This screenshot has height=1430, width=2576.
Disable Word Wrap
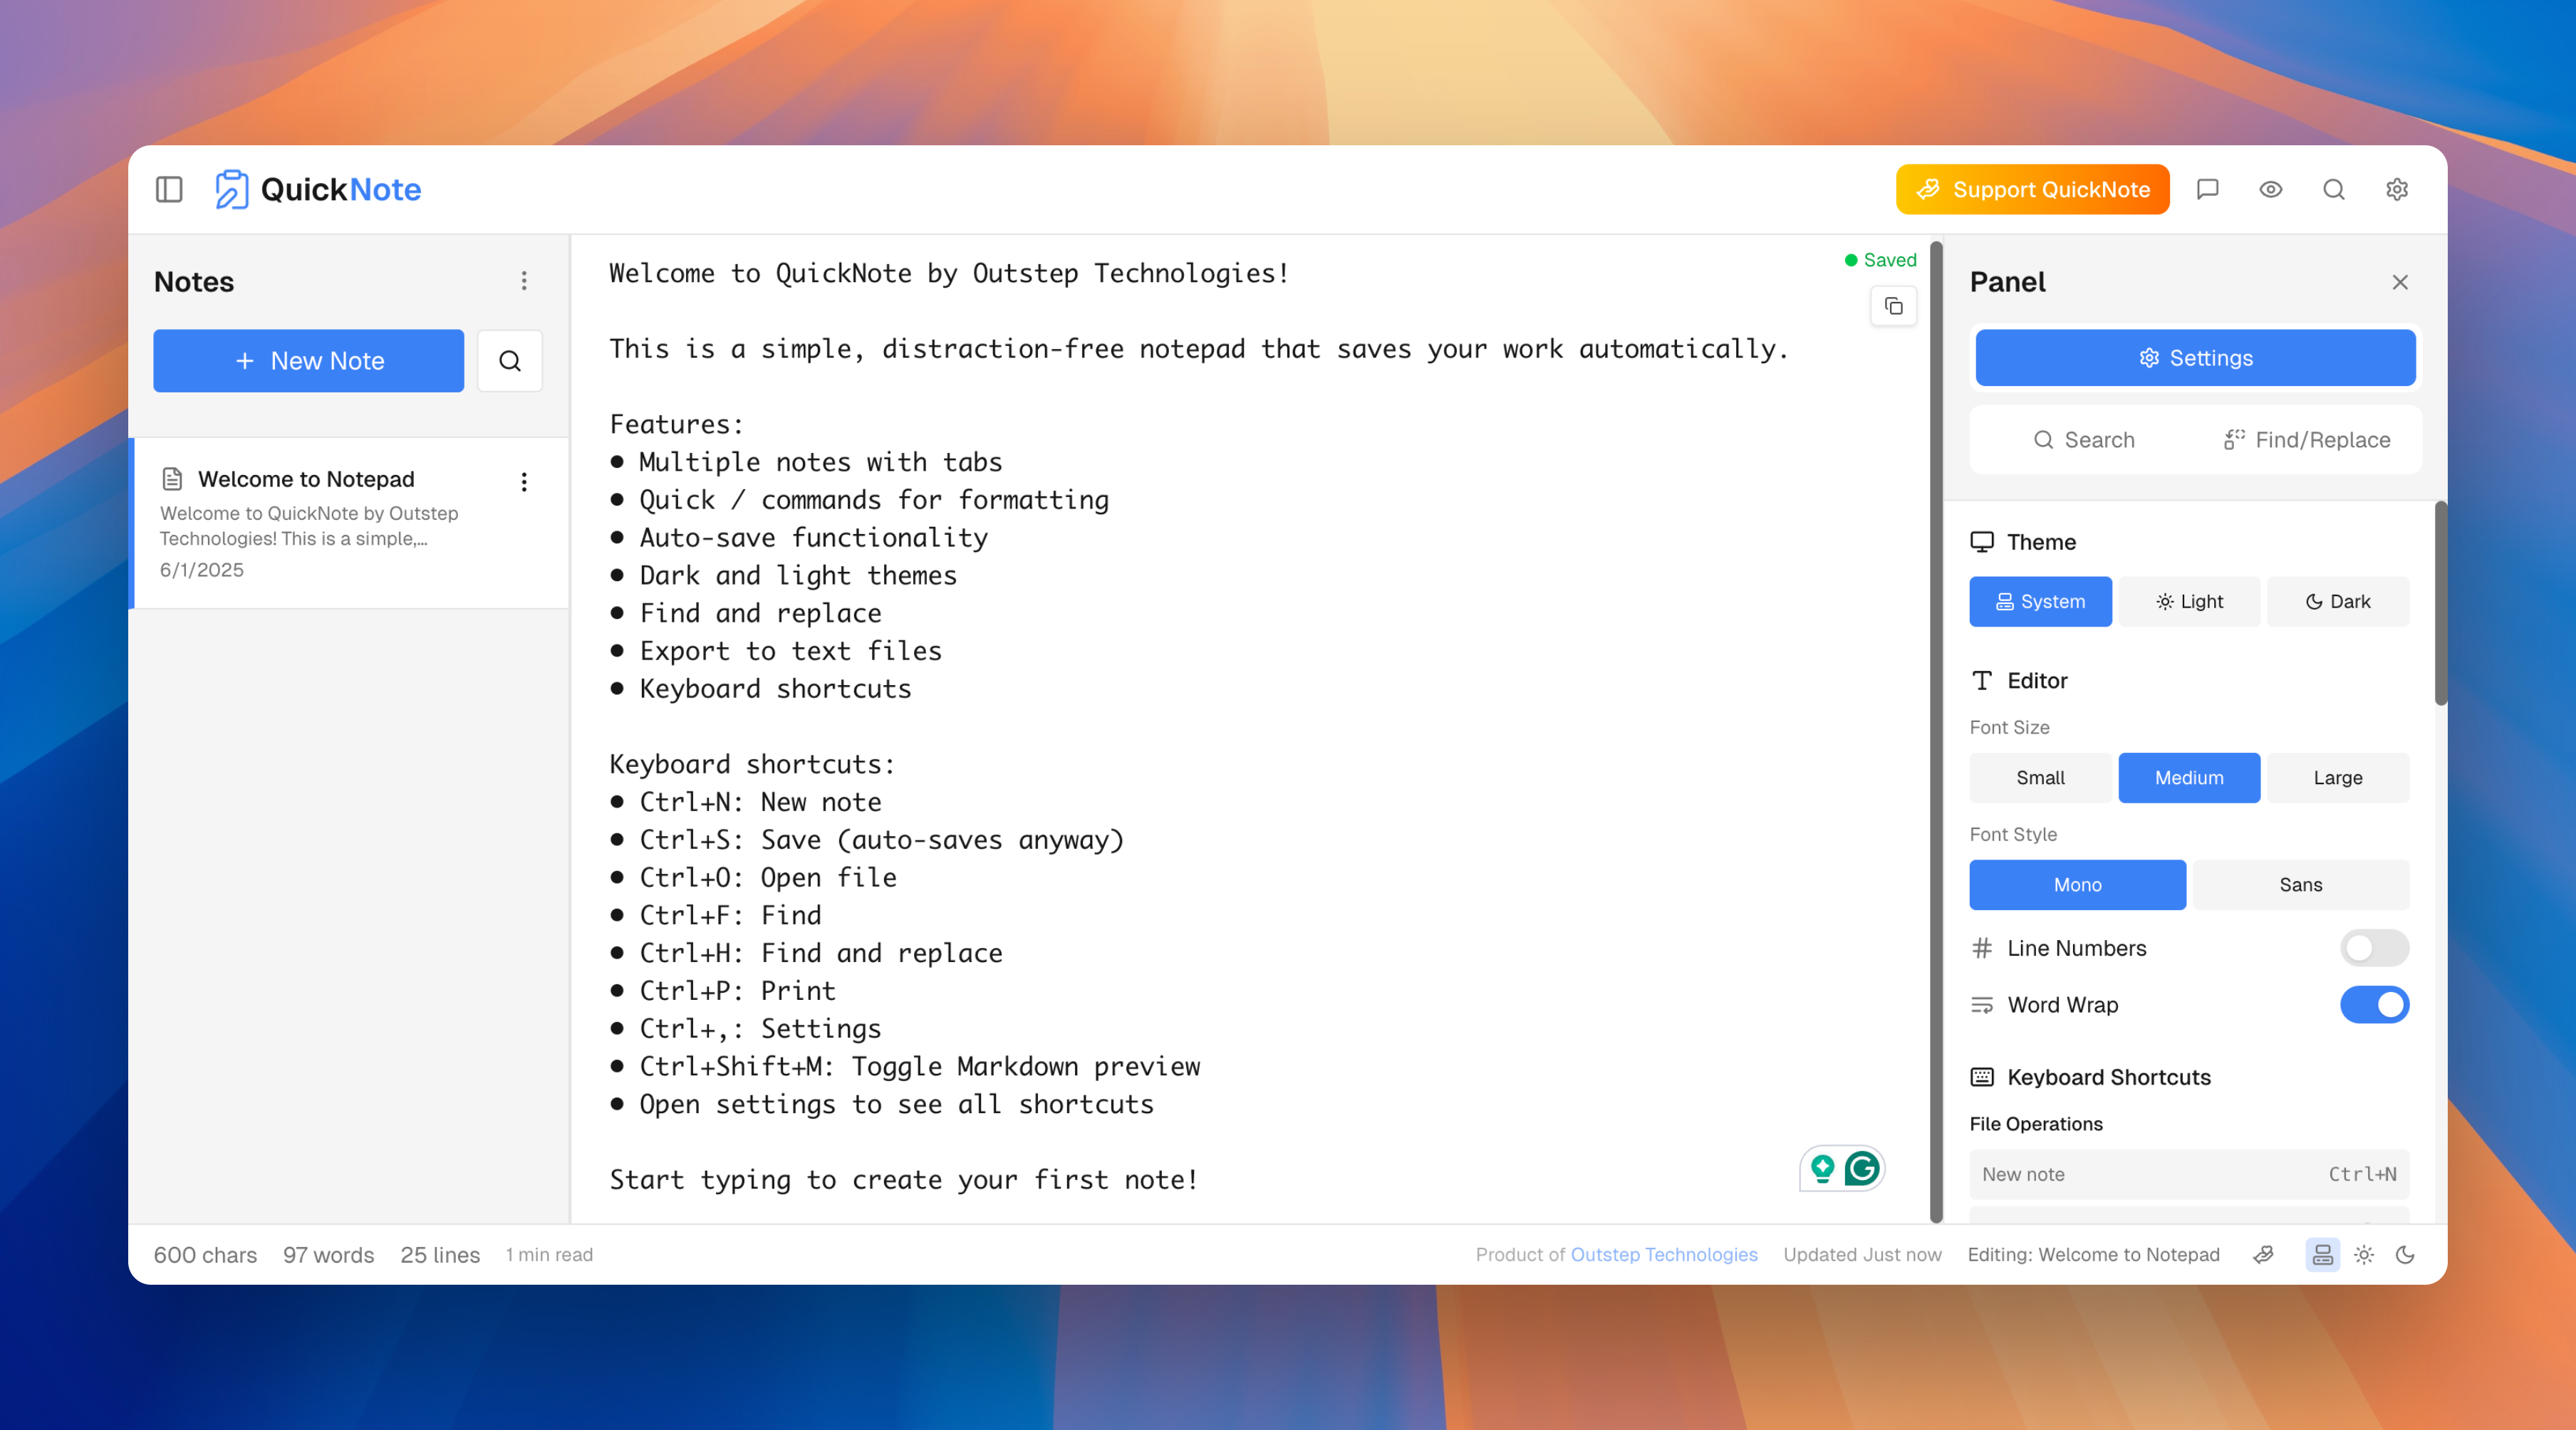pos(2375,1005)
